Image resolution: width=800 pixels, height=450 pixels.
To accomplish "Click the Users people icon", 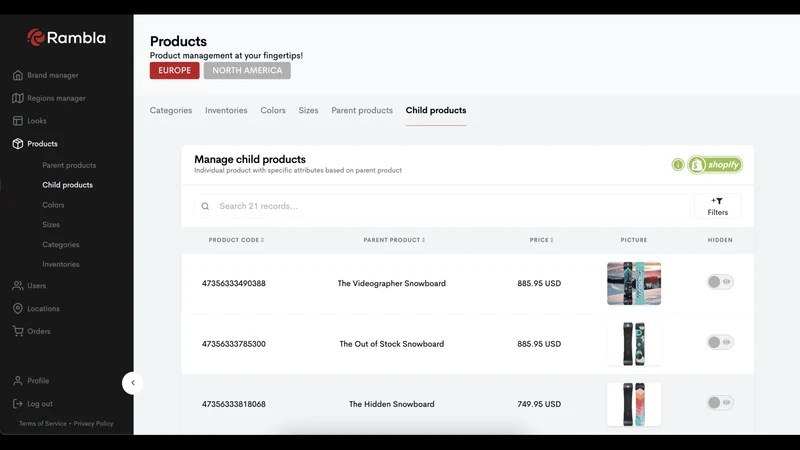I will [x=18, y=286].
